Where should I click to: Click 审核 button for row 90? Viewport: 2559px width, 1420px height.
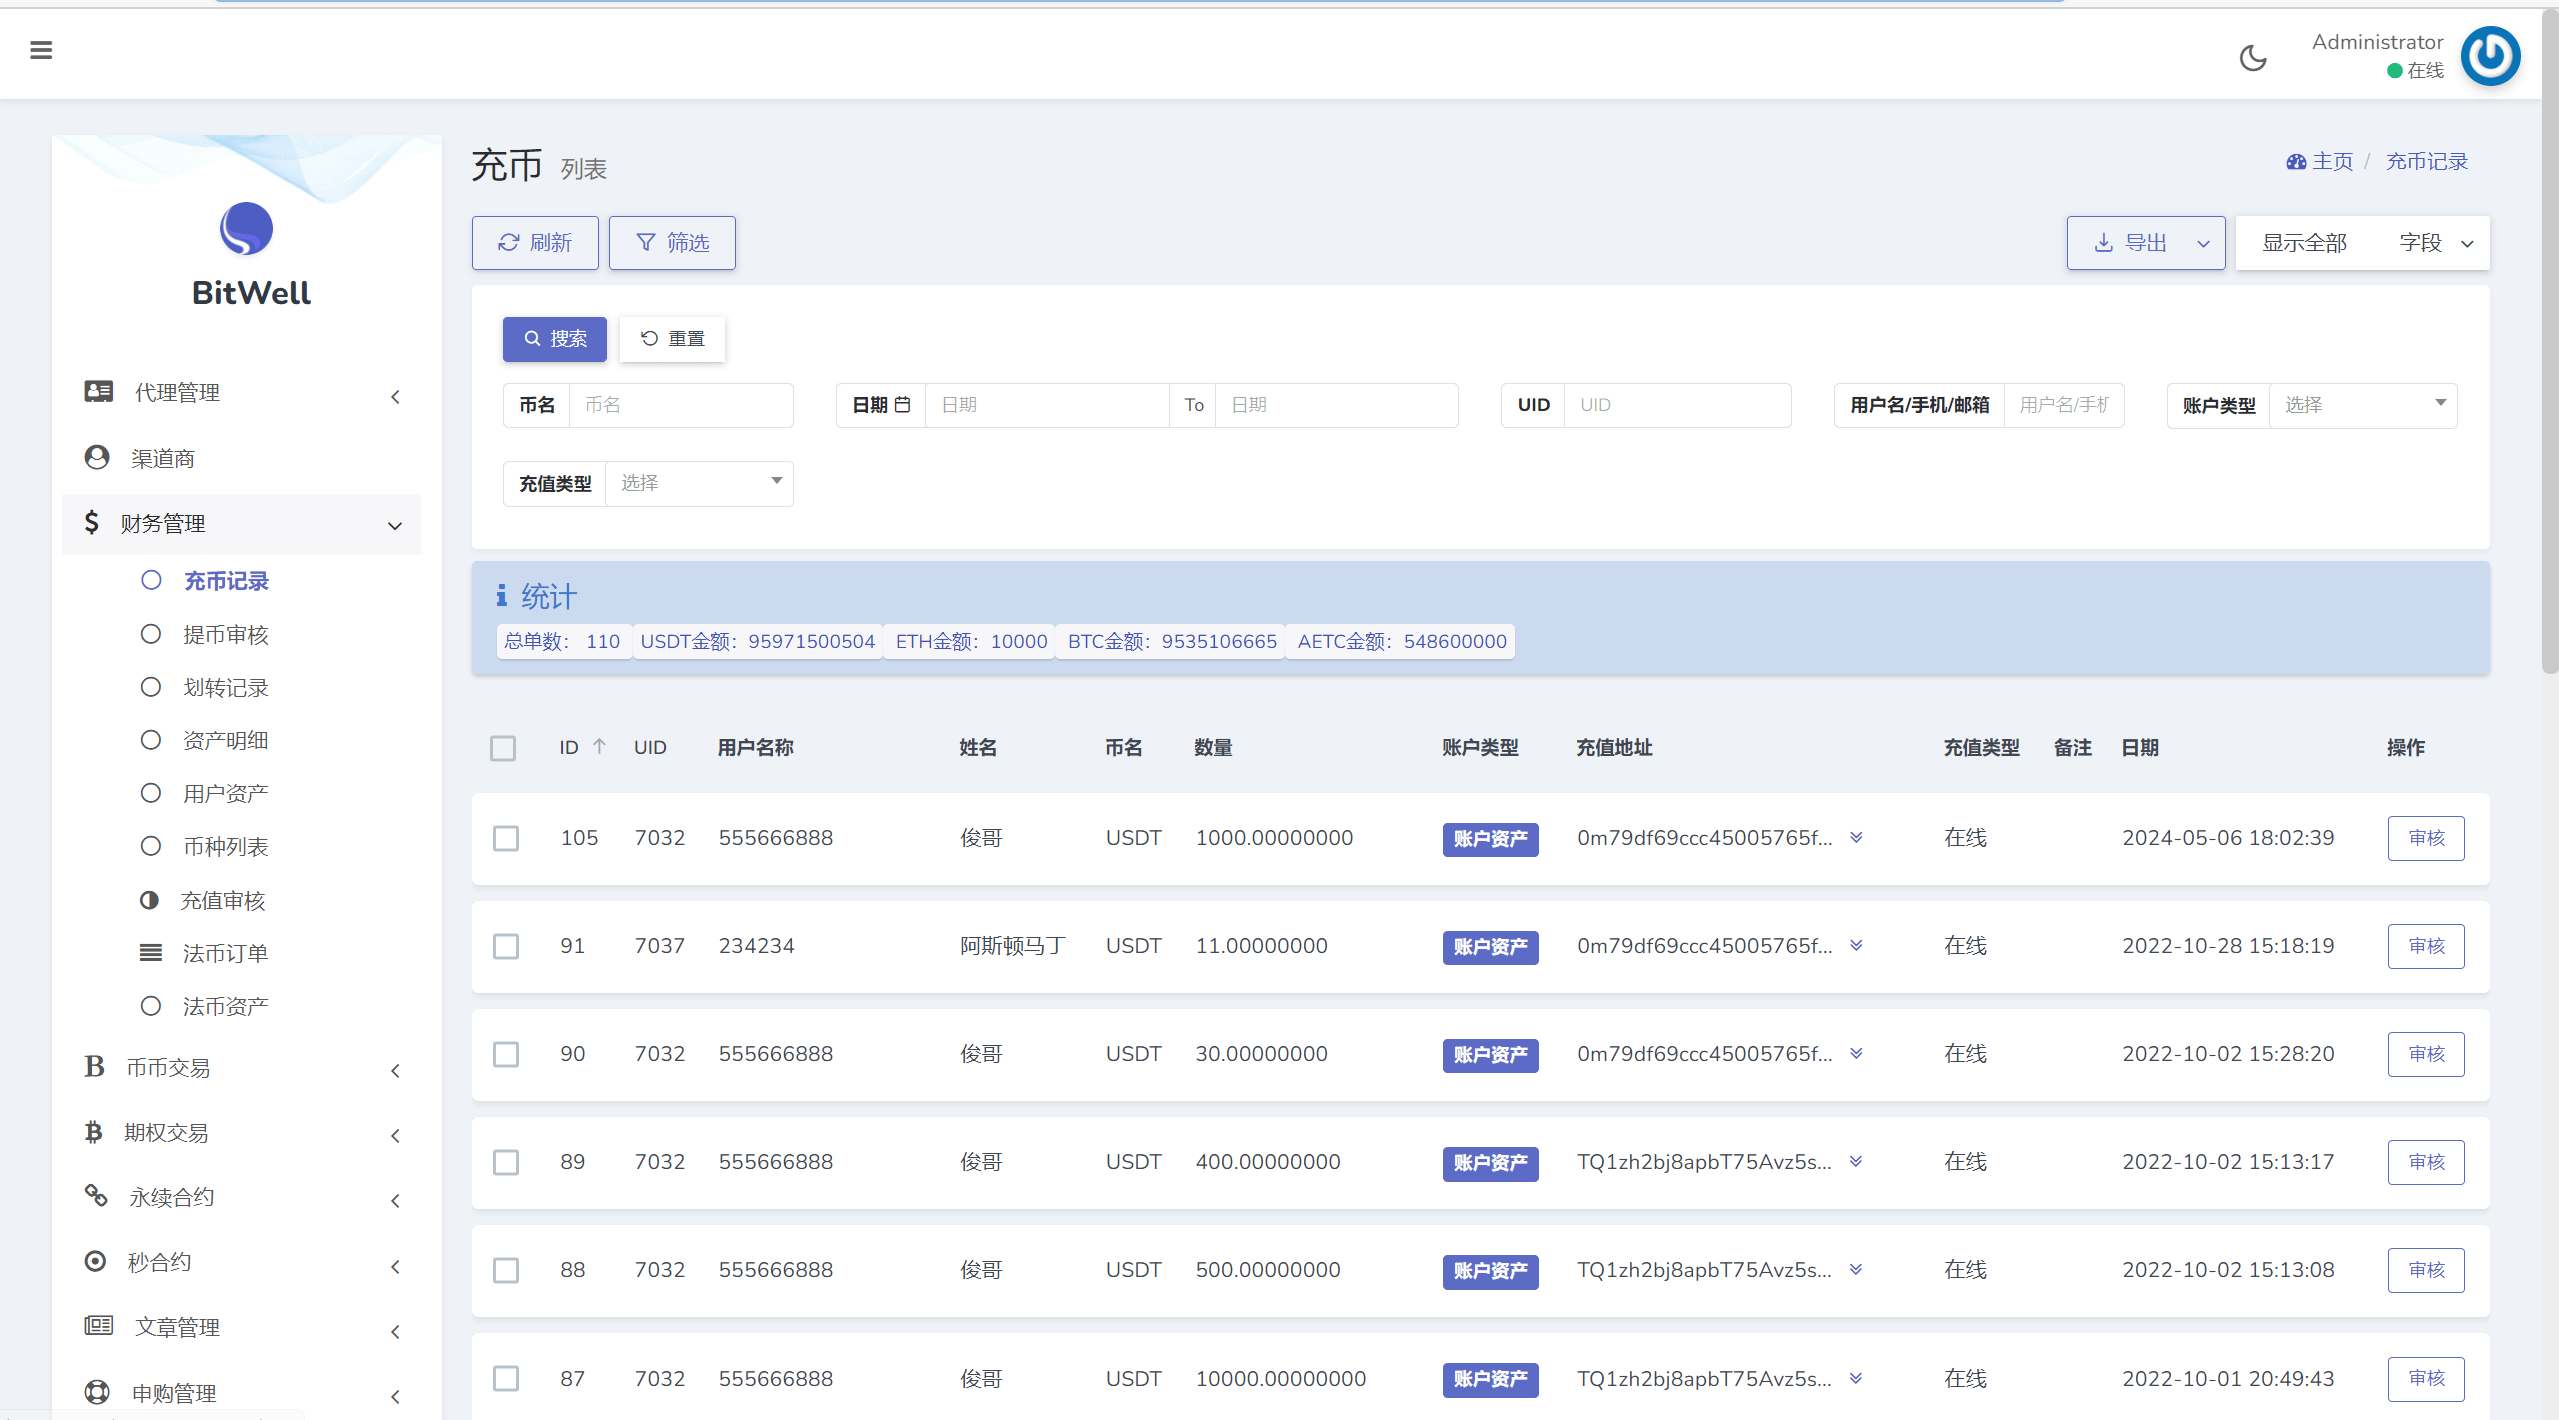[2425, 1054]
